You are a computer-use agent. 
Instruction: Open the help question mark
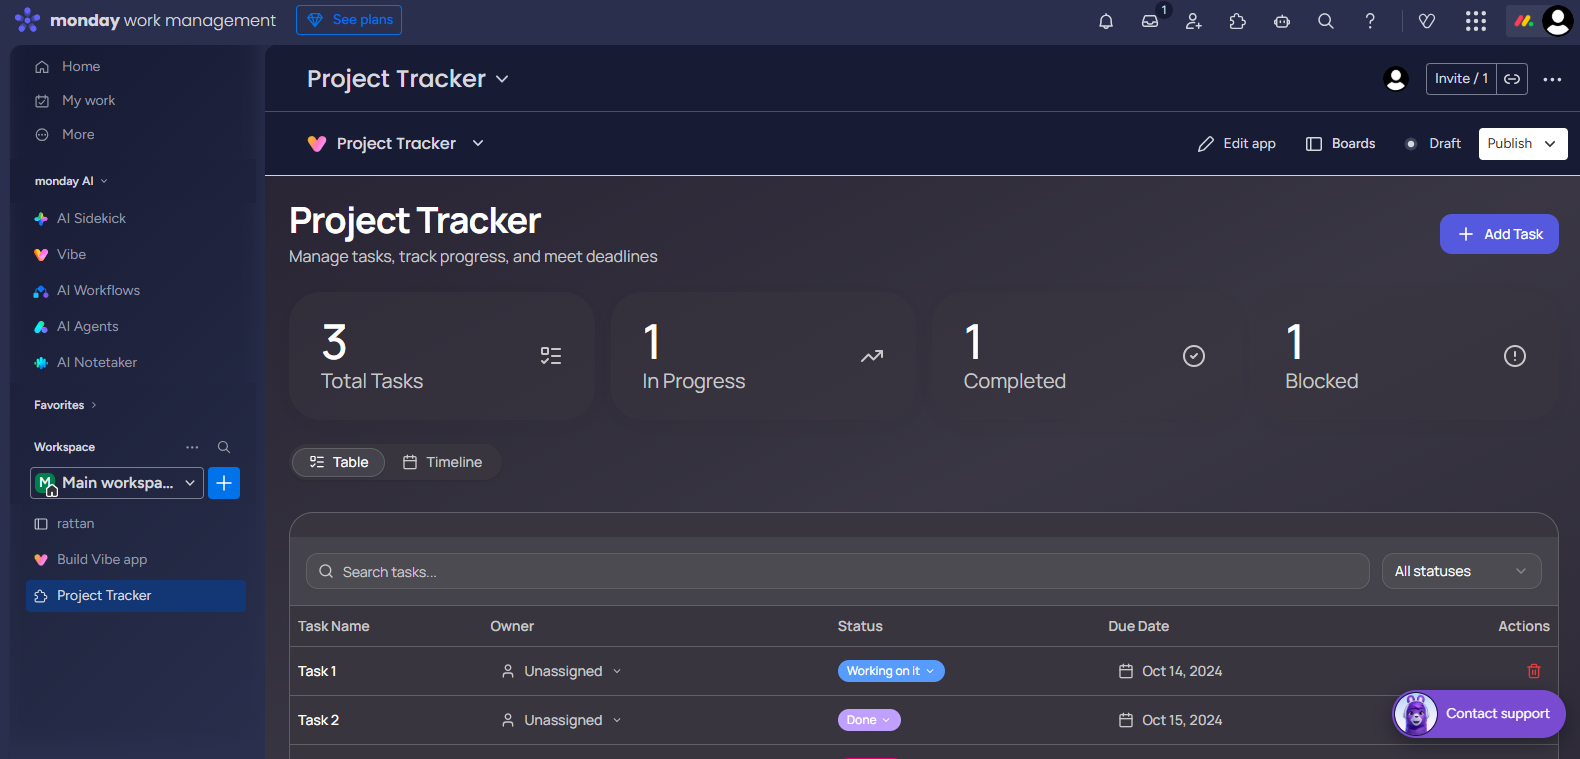[x=1370, y=21]
